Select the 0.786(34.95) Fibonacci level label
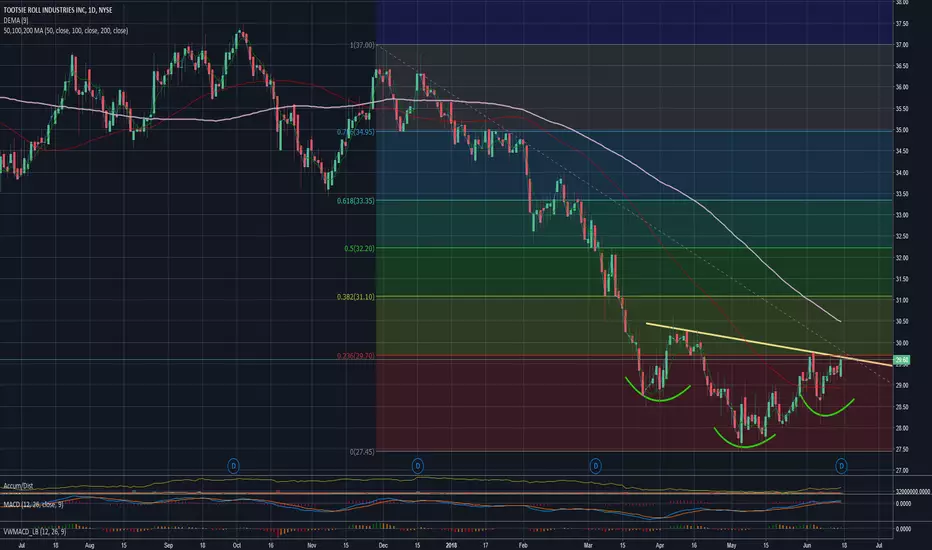Viewport: 932px width, 550px height. click(356, 132)
